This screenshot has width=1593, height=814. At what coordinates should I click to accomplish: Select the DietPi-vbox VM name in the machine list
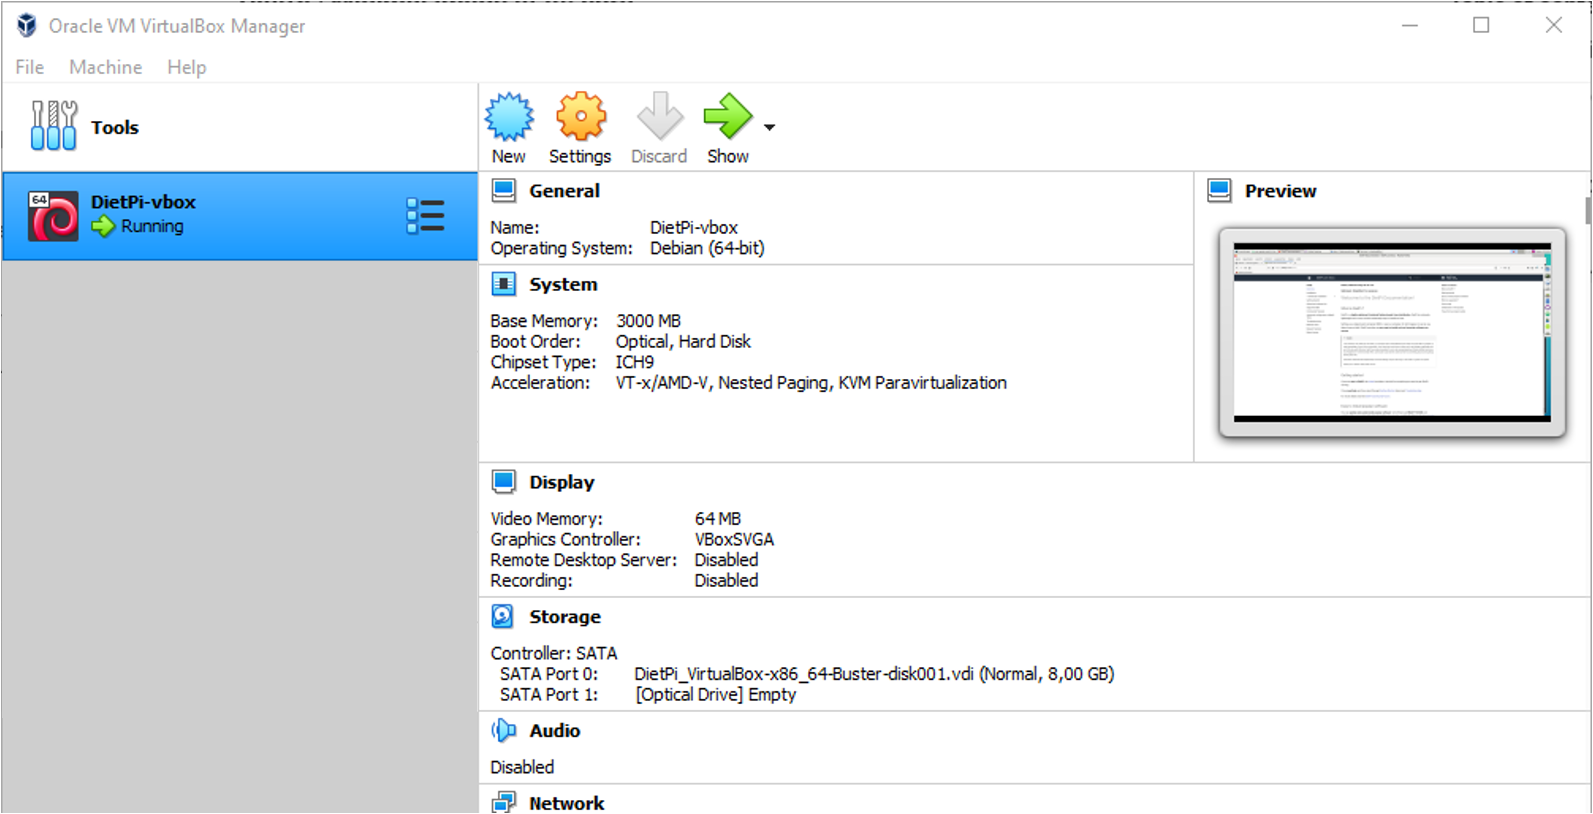143,202
